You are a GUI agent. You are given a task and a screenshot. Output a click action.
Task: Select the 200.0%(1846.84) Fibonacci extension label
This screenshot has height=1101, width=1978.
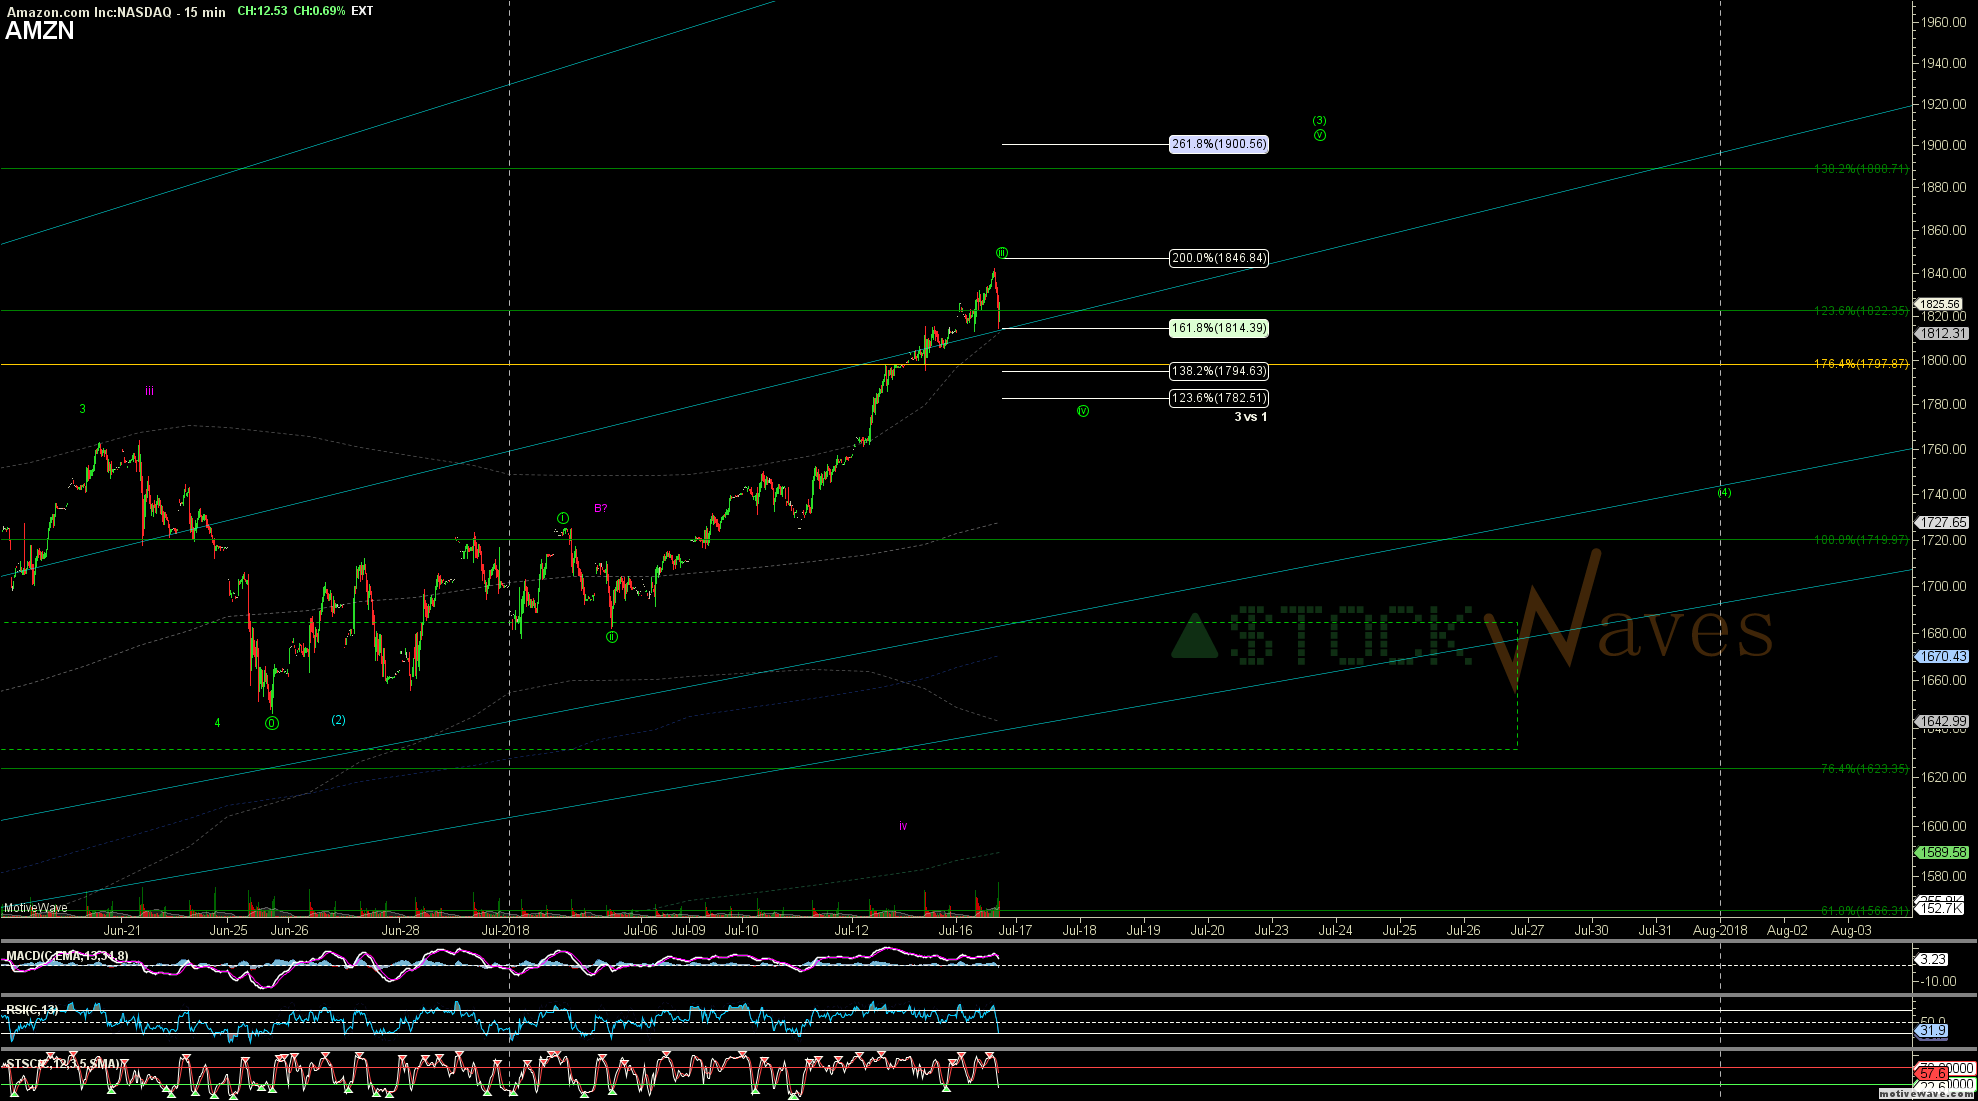click(1219, 258)
